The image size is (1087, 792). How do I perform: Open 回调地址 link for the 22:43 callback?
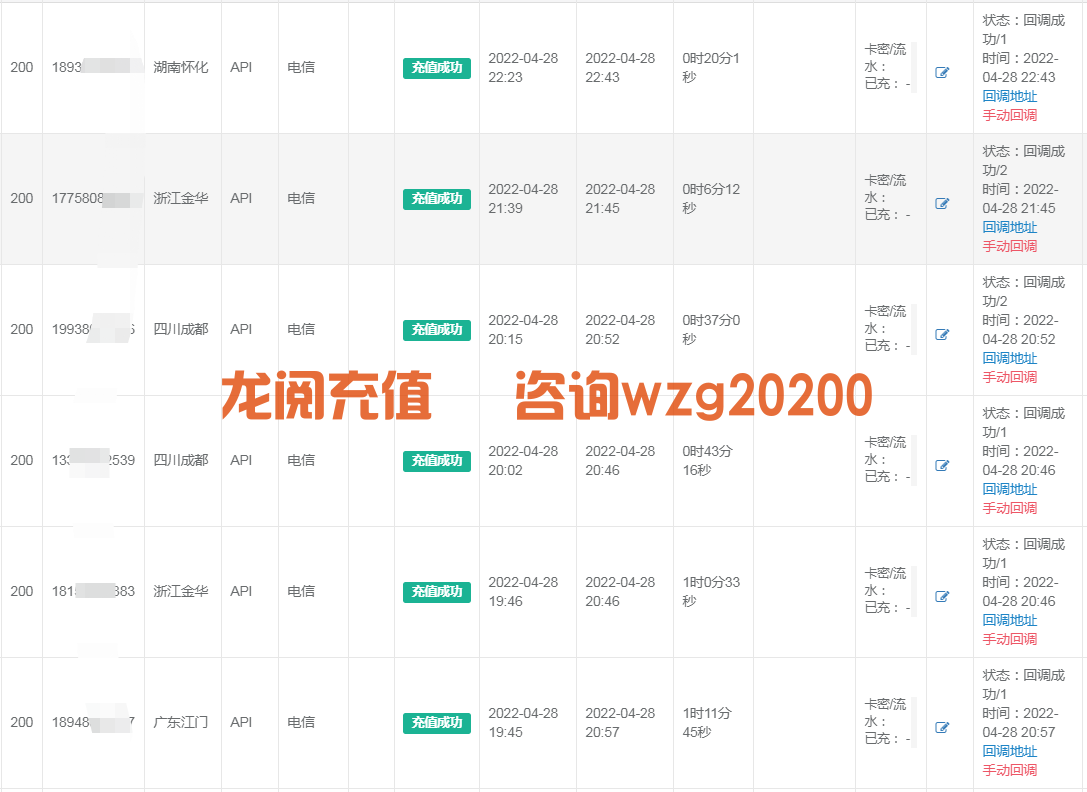click(x=1009, y=96)
